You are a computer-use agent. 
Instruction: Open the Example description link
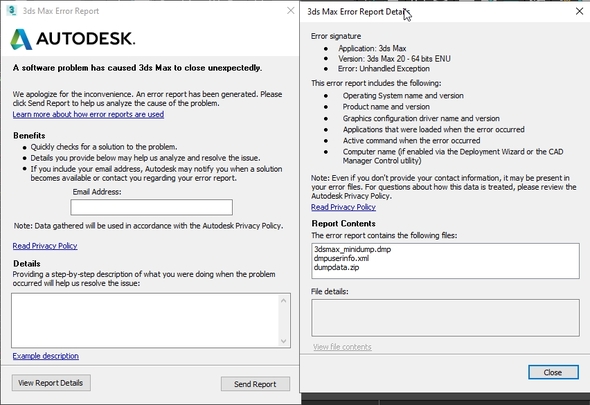click(x=46, y=356)
